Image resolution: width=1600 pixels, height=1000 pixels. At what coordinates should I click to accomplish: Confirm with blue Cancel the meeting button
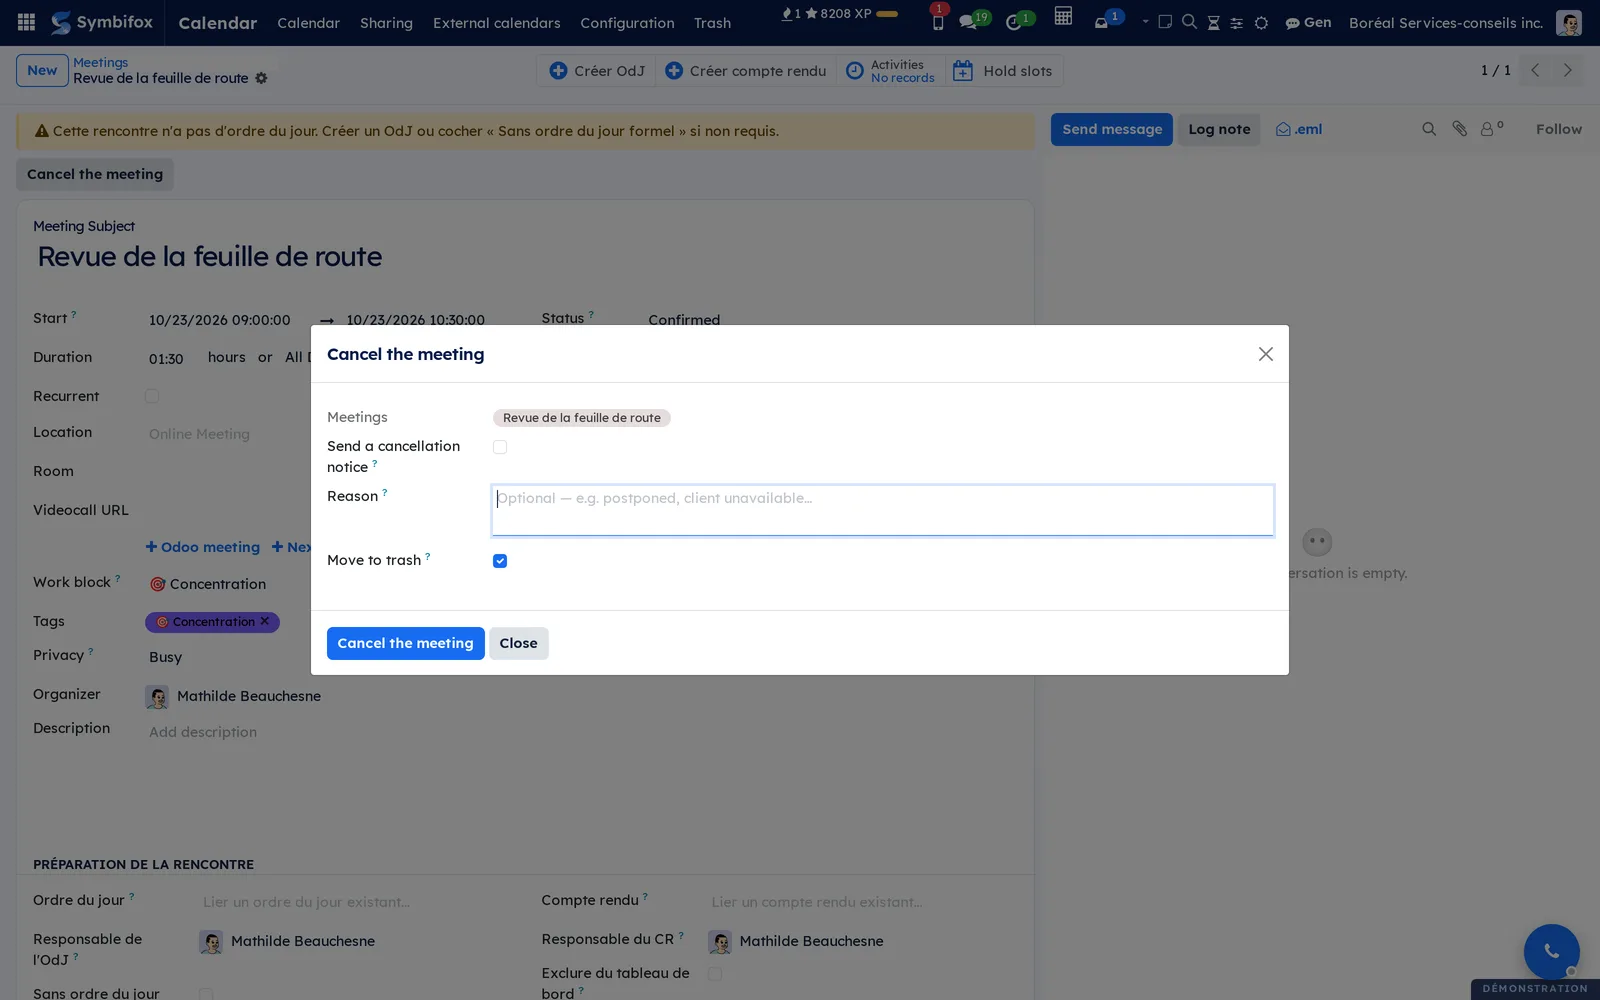pyautogui.click(x=406, y=643)
